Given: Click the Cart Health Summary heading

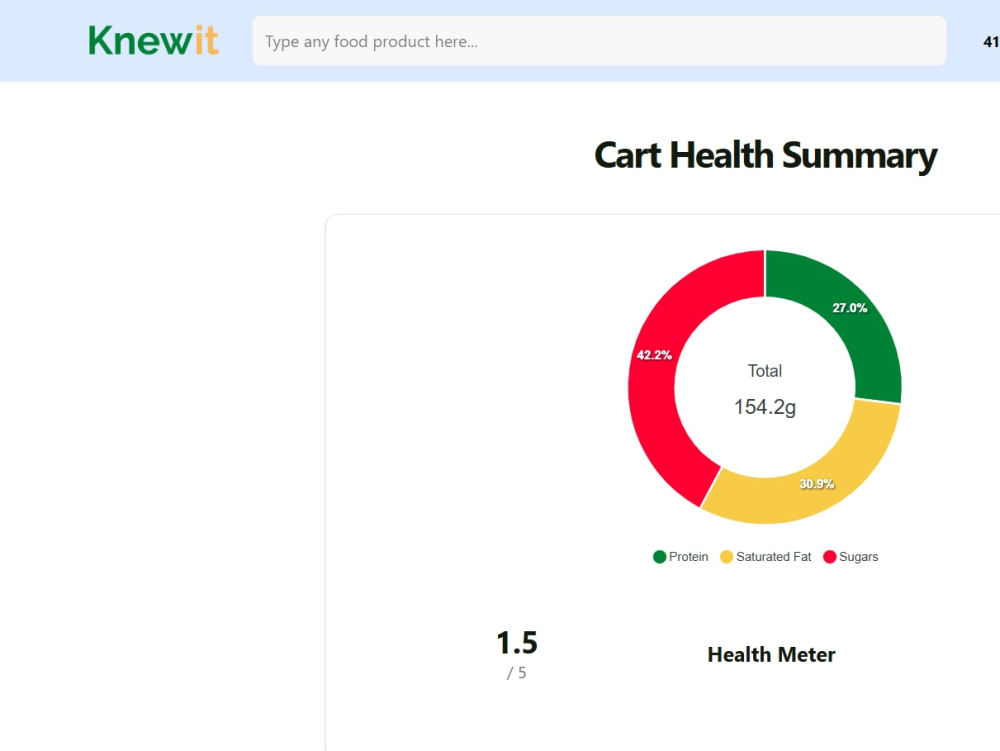Looking at the screenshot, I should point(765,156).
